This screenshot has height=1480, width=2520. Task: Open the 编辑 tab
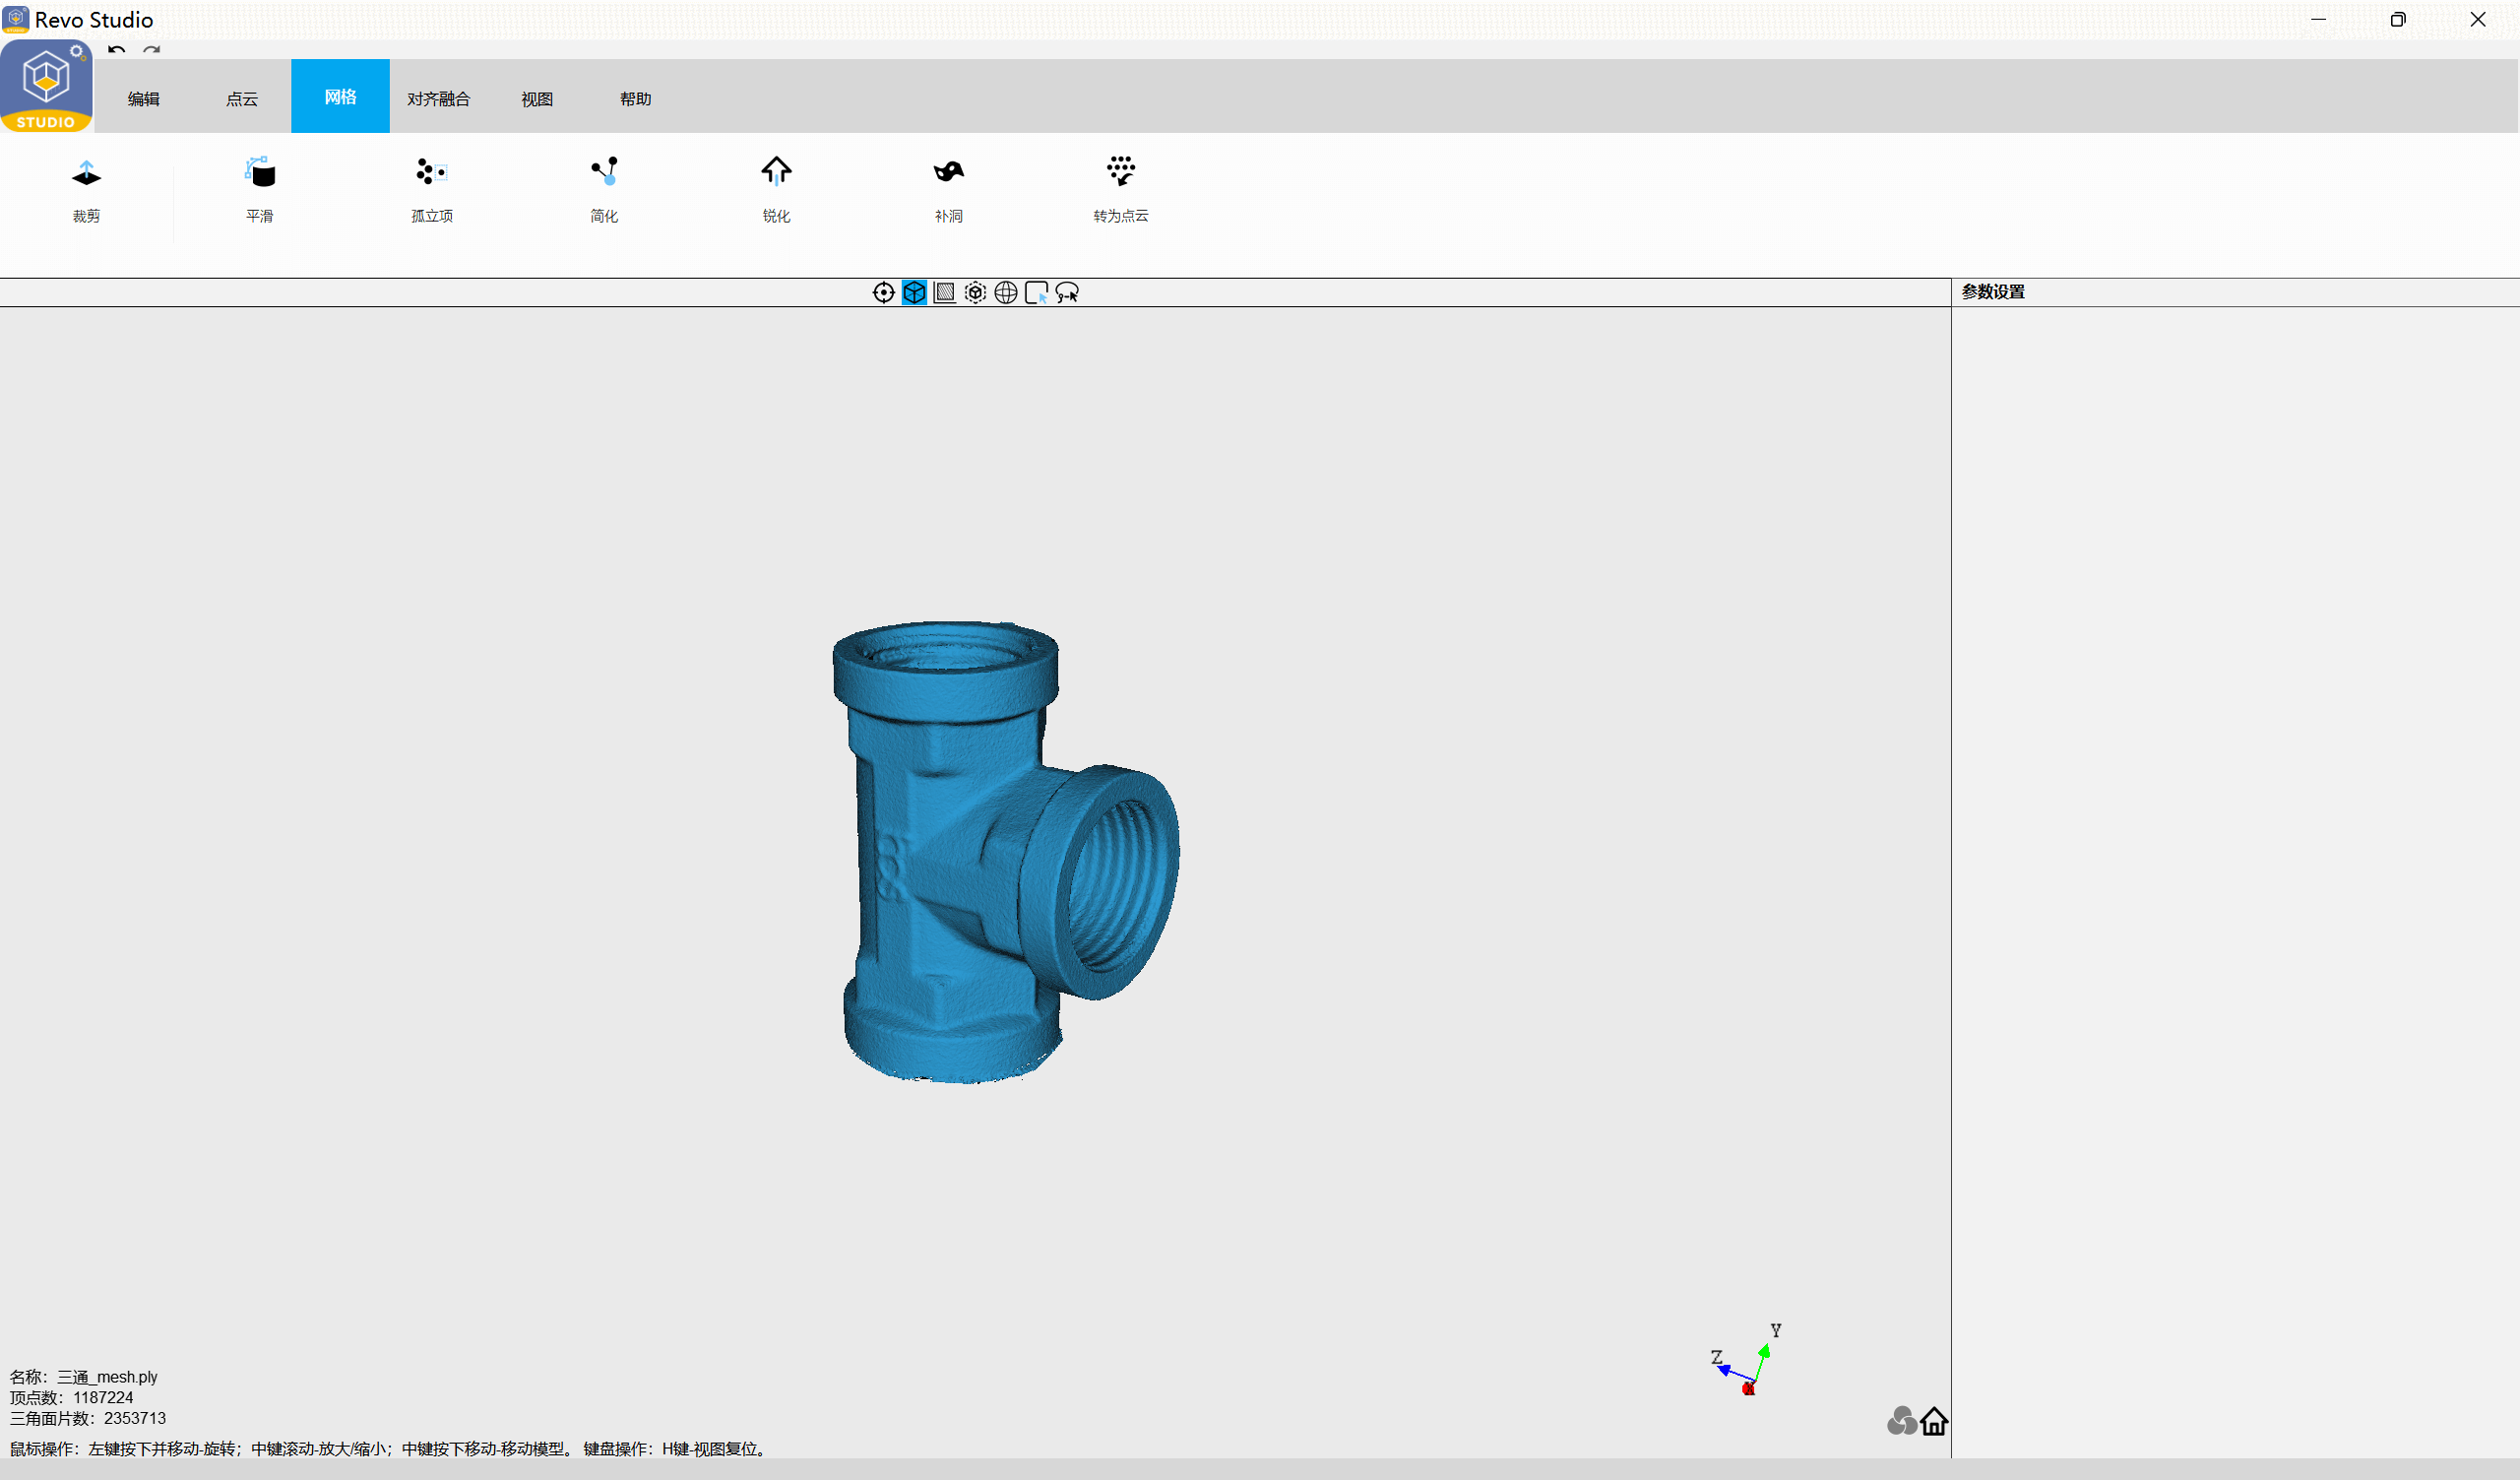pos(144,98)
